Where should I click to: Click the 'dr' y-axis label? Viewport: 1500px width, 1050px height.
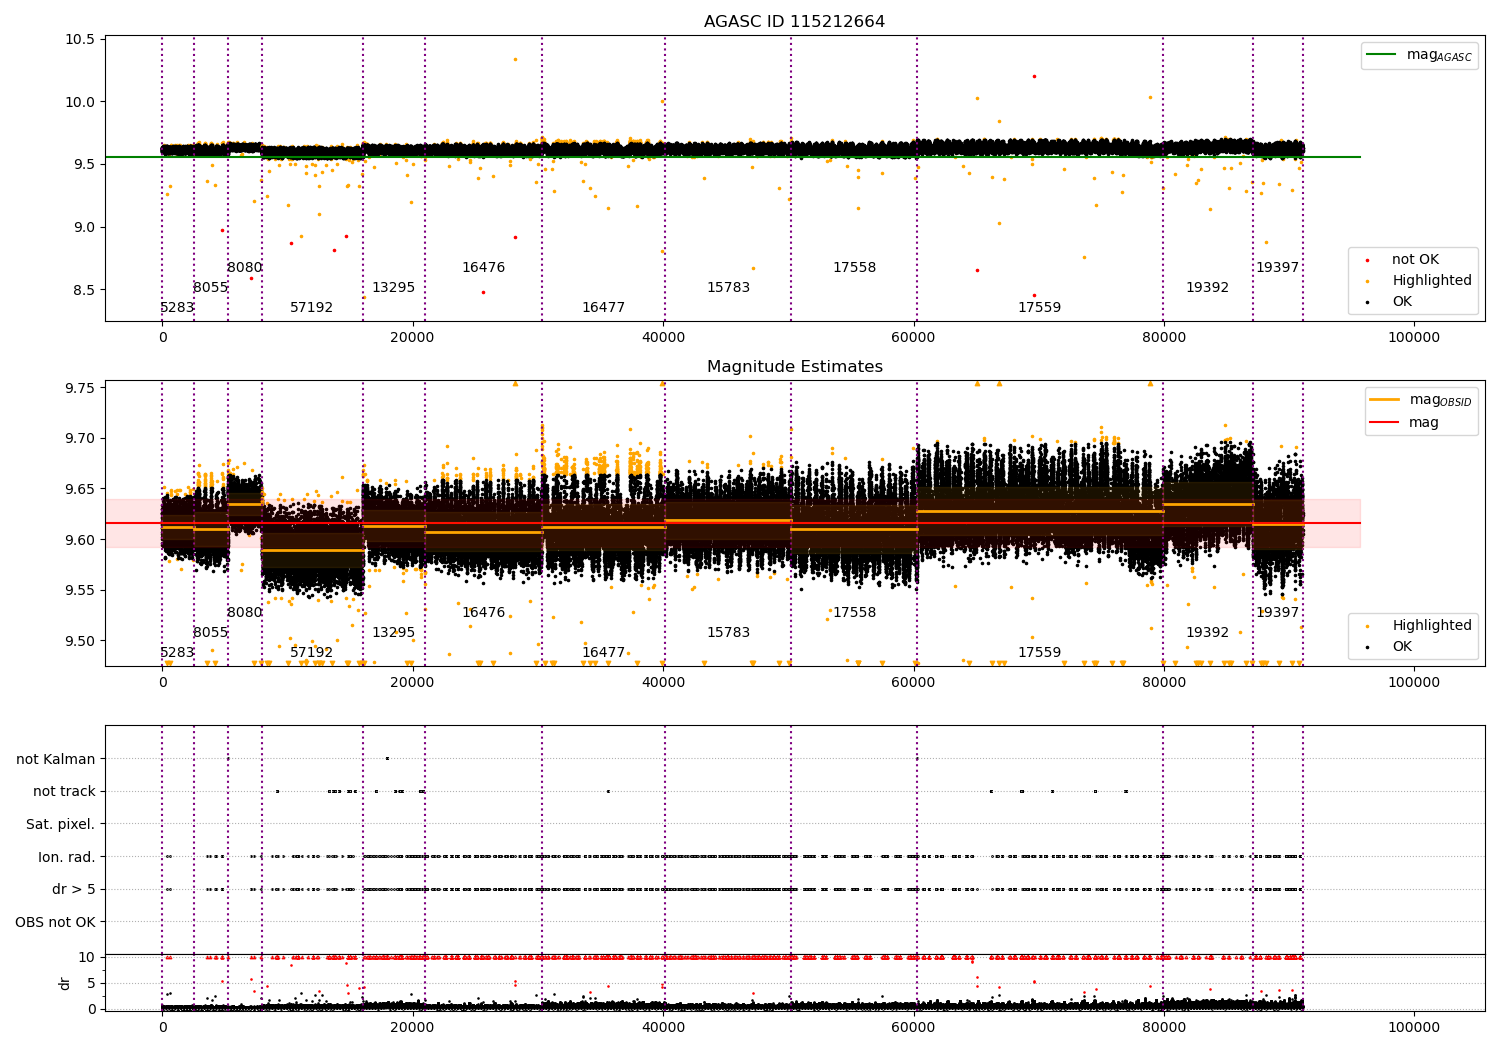pos(65,983)
